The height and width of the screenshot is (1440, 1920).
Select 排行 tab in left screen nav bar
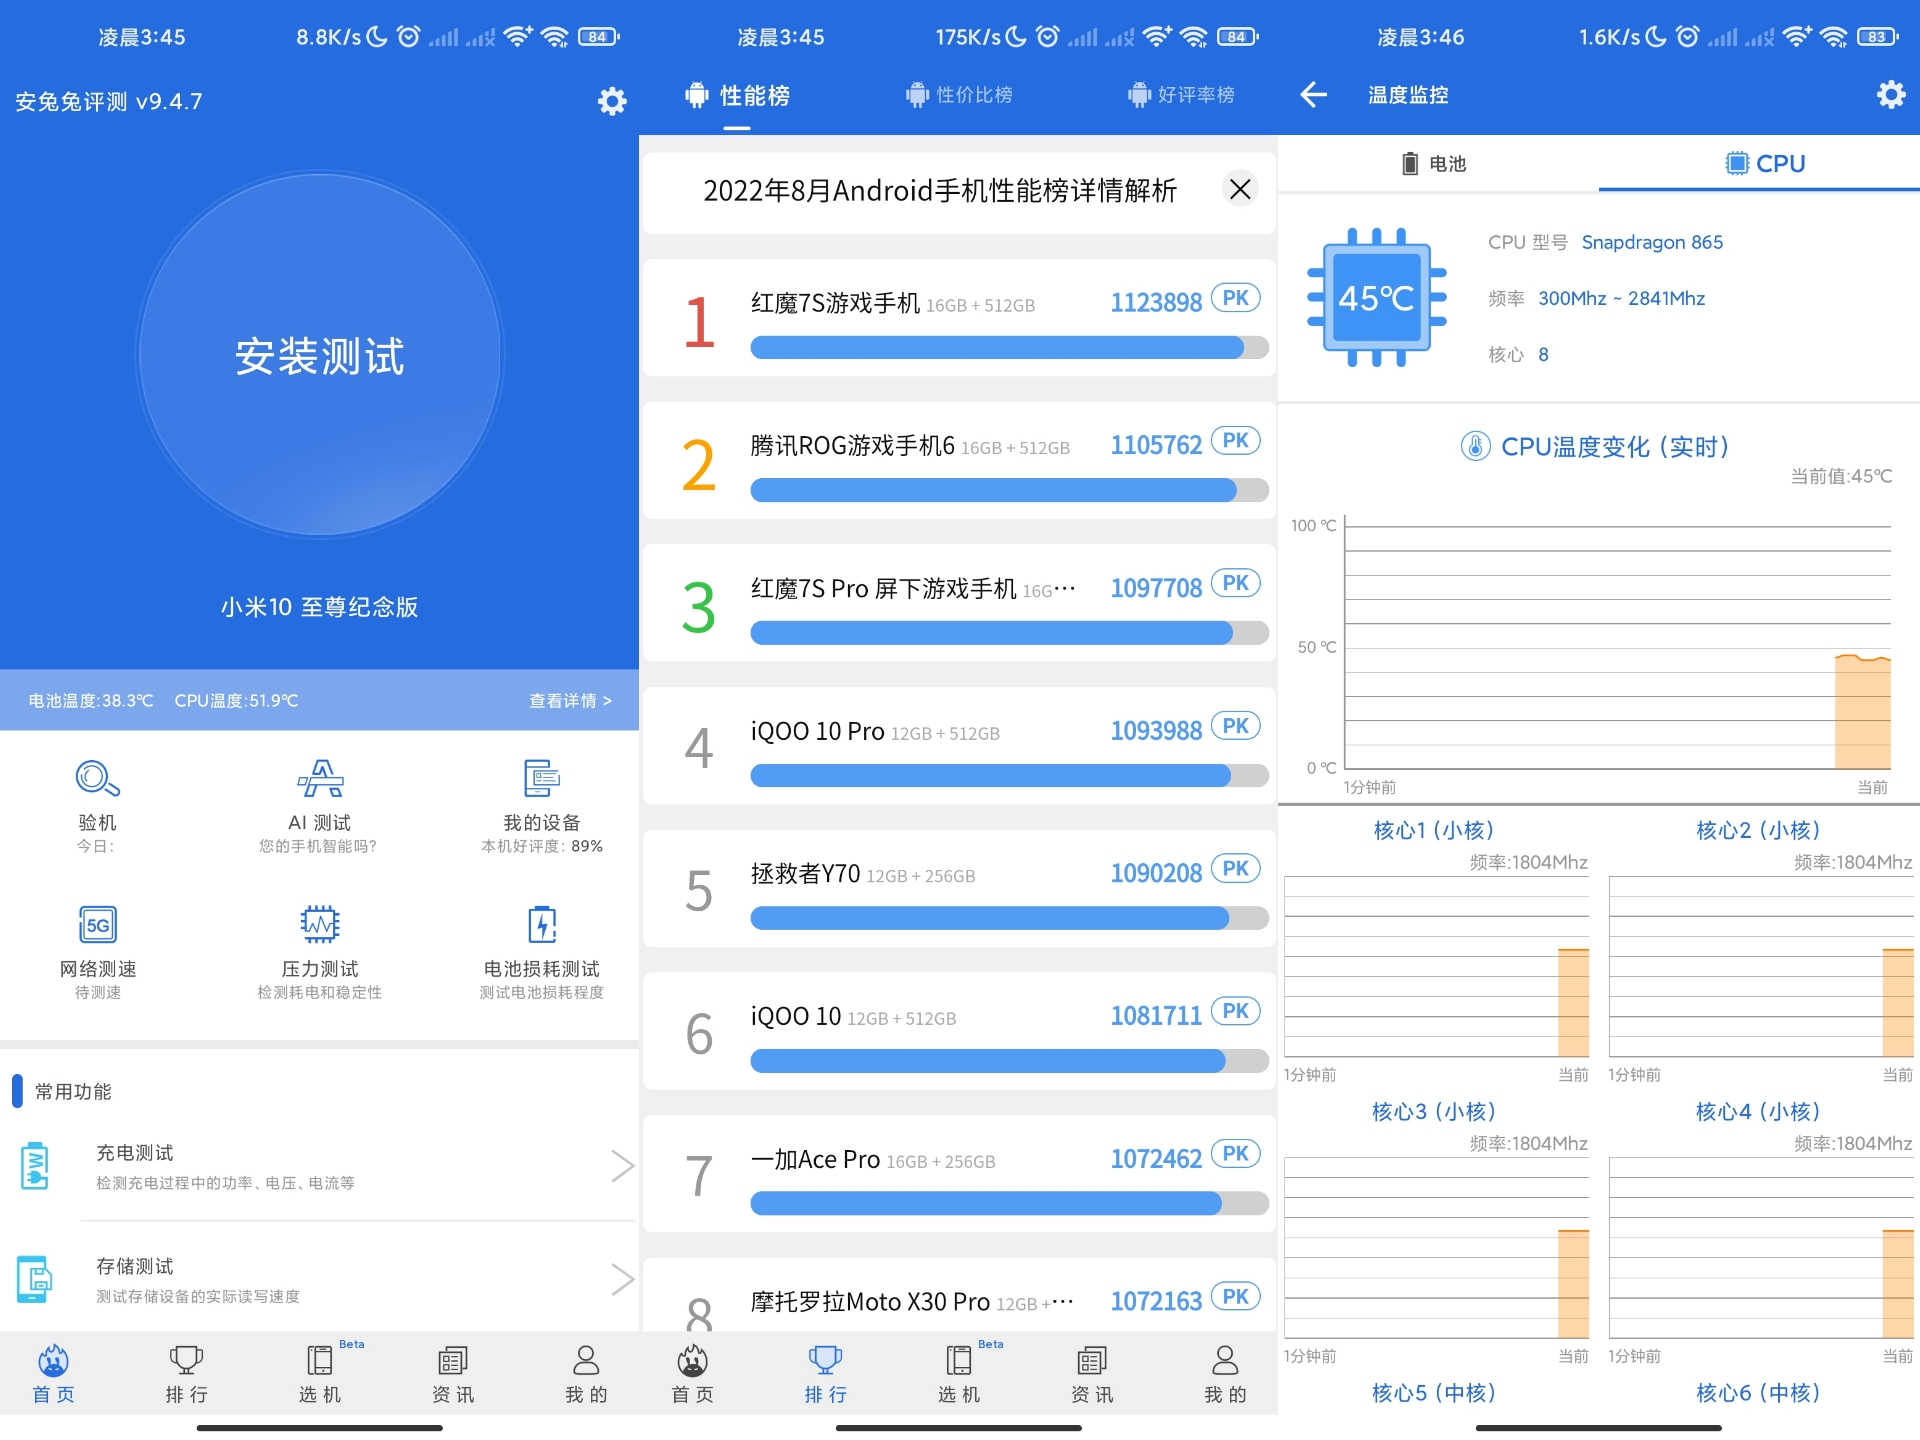(186, 1374)
